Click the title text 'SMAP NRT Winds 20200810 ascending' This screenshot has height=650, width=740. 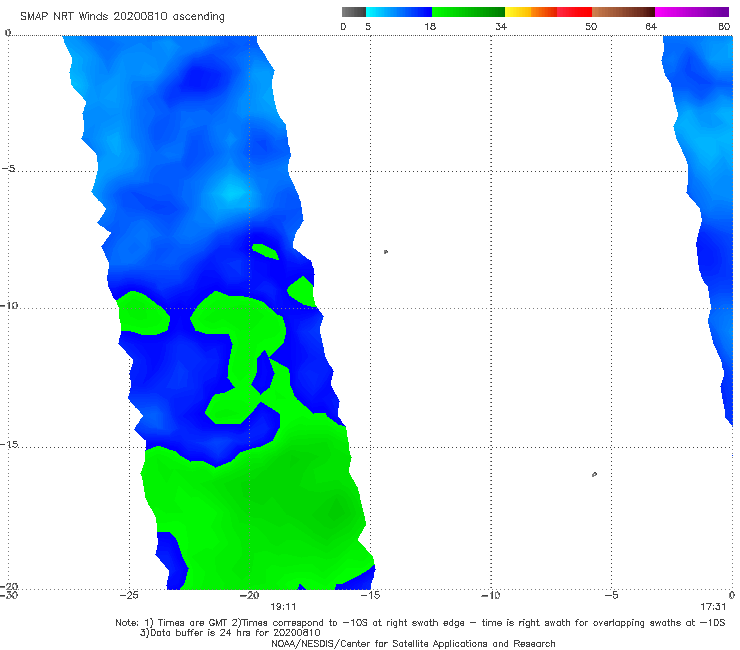122,17
